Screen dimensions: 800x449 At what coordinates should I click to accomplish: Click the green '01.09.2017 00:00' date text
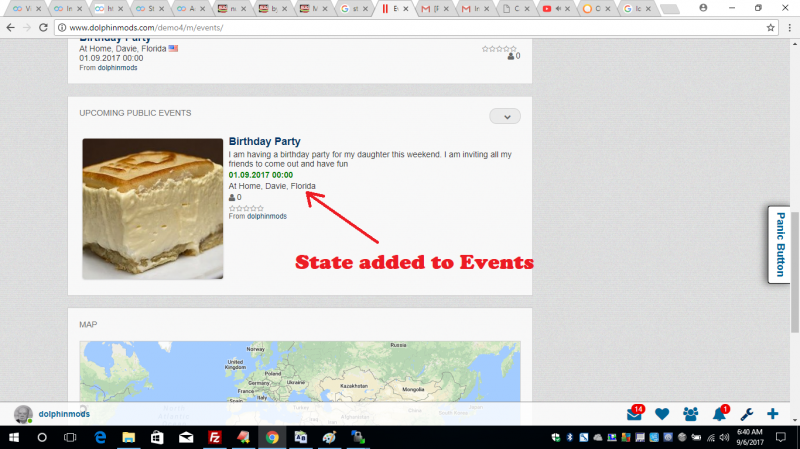point(261,175)
